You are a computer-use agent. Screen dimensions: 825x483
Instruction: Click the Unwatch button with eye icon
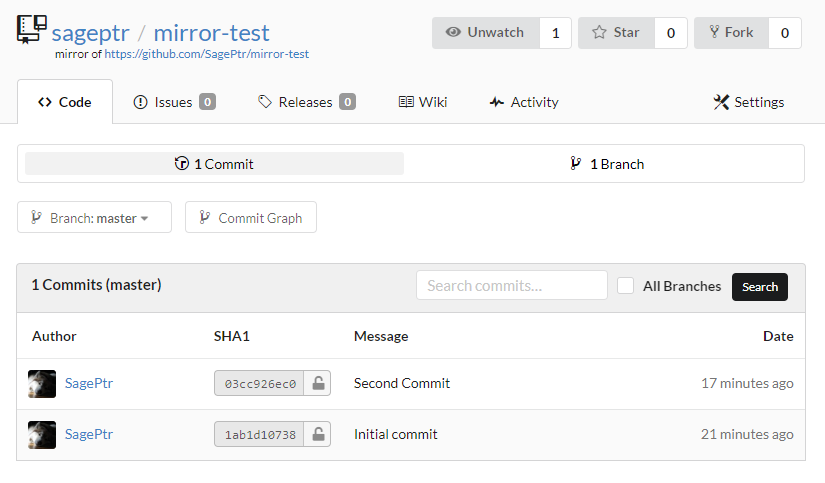point(486,33)
